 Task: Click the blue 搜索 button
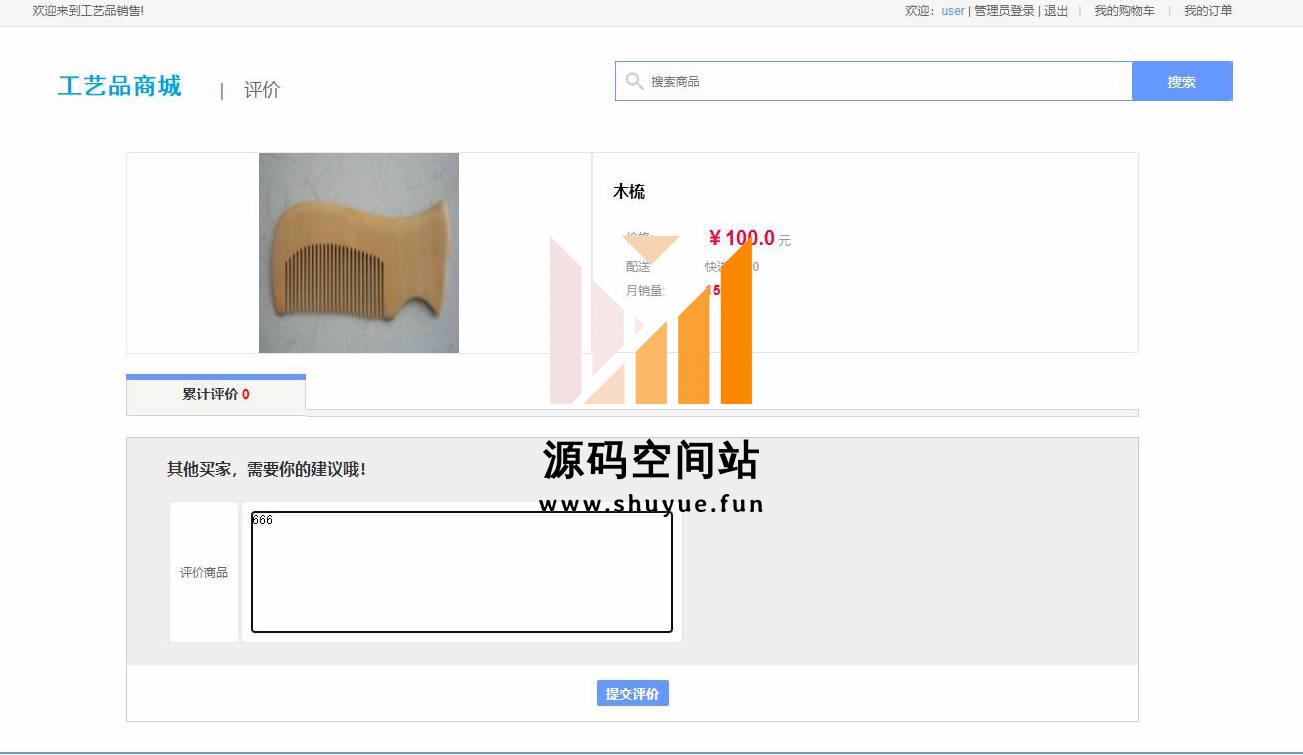(1182, 81)
